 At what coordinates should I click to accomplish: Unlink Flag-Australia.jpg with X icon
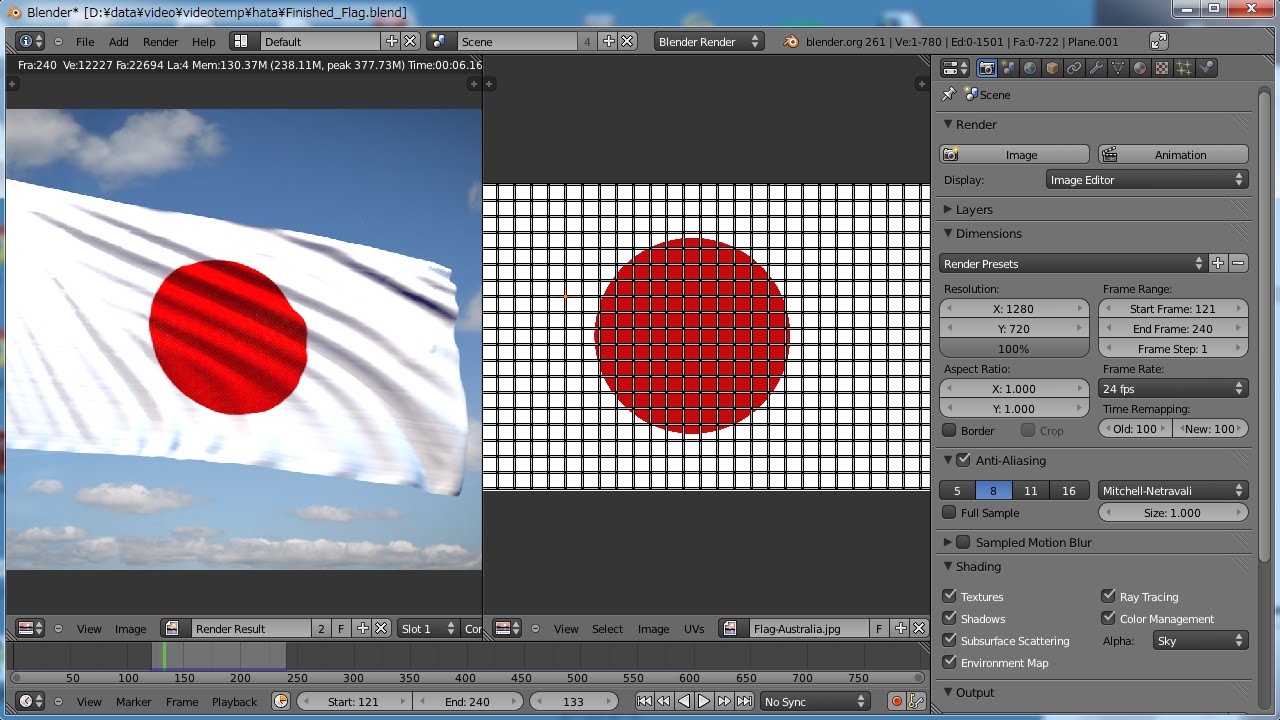pyautogui.click(x=919, y=628)
